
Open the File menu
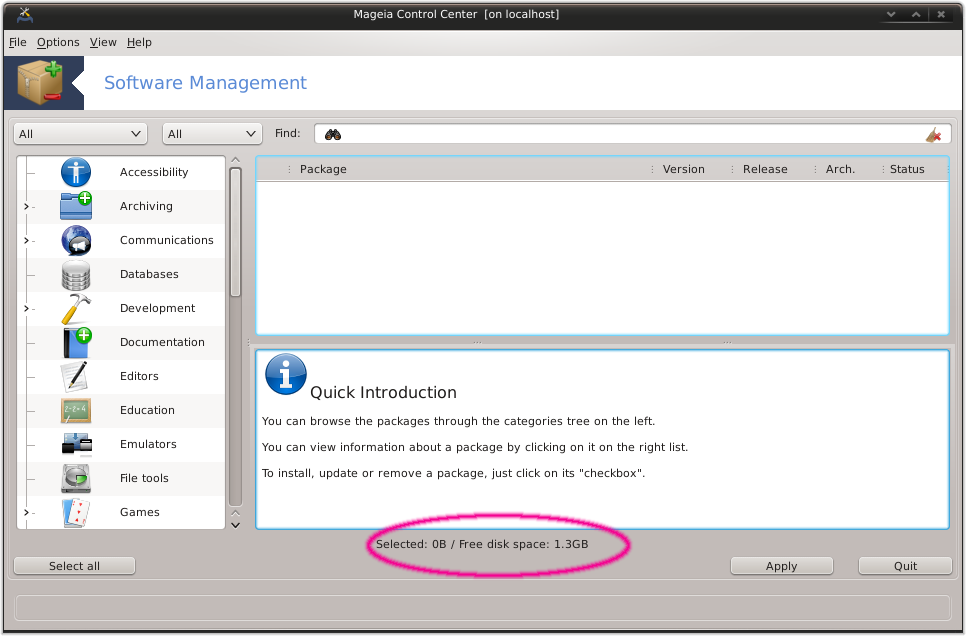[18, 42]
